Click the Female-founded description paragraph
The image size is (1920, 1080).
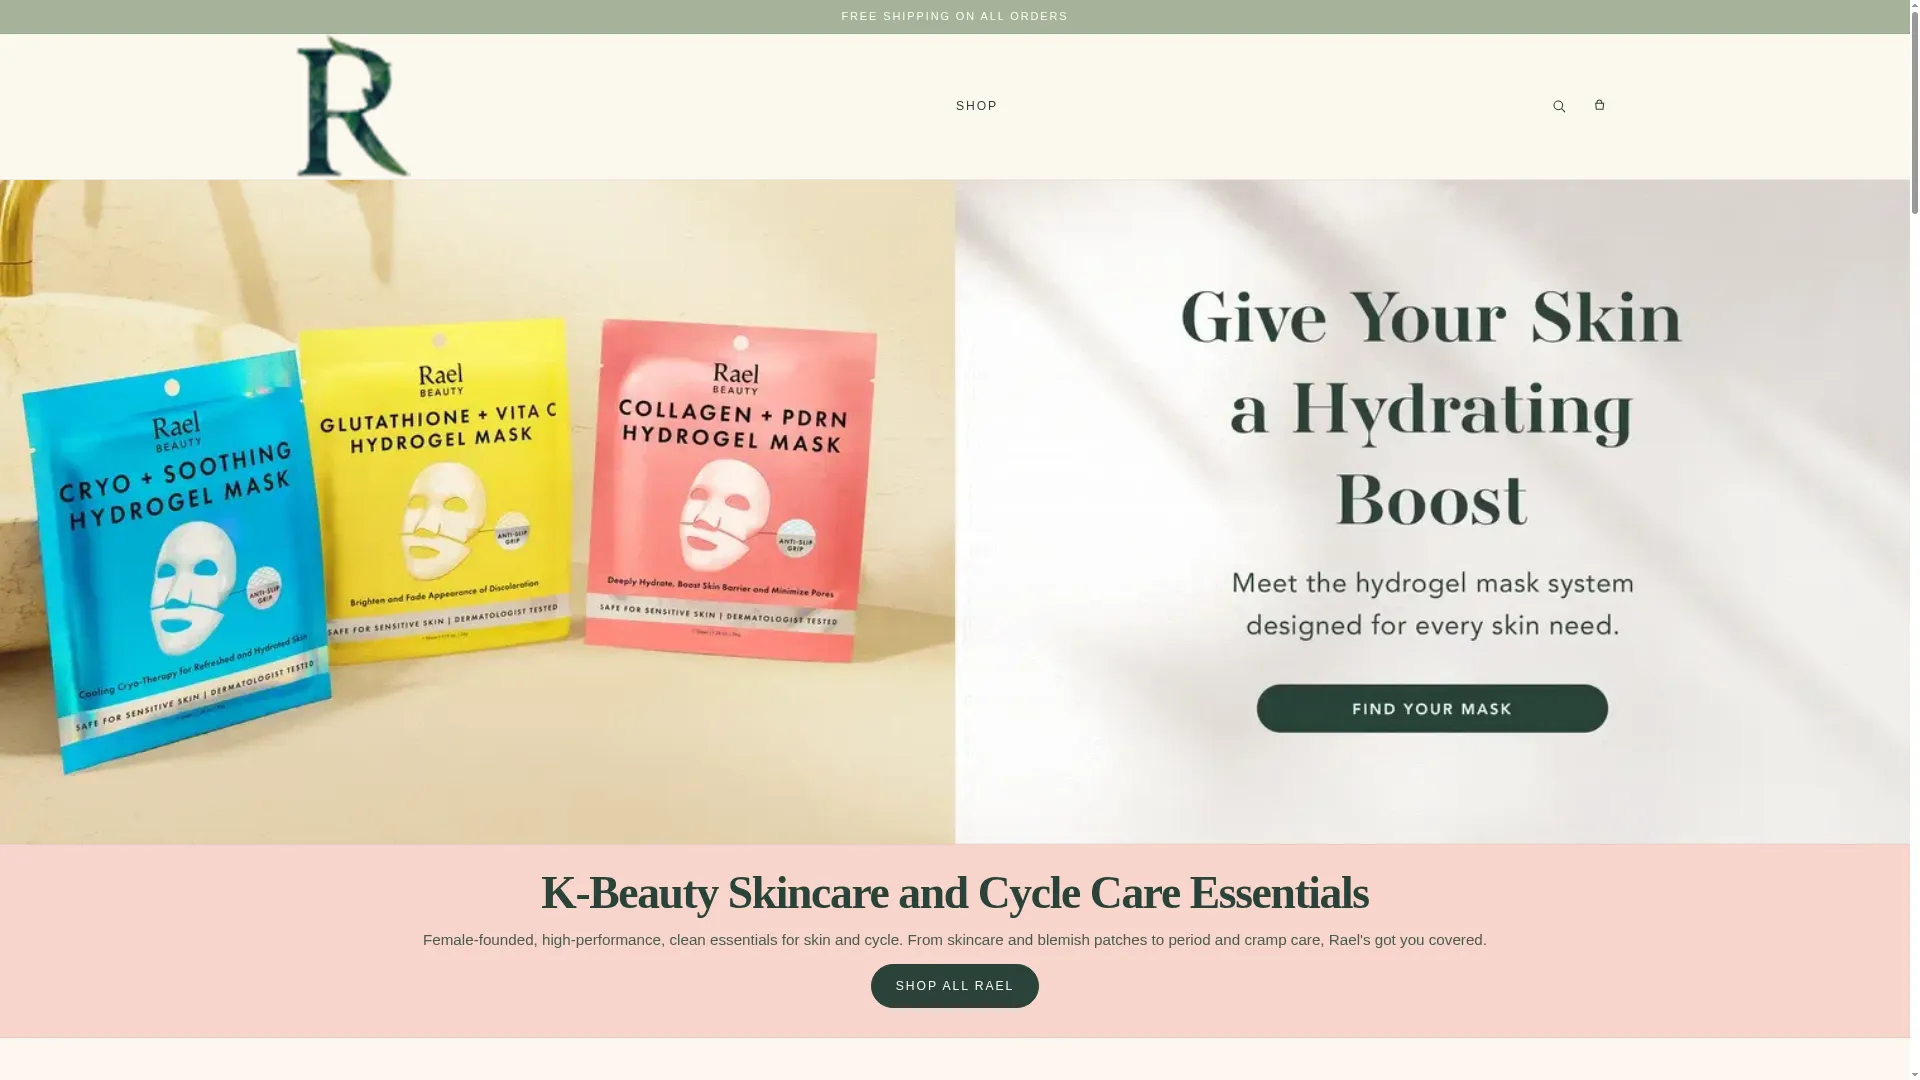click(x=954, y=940)
